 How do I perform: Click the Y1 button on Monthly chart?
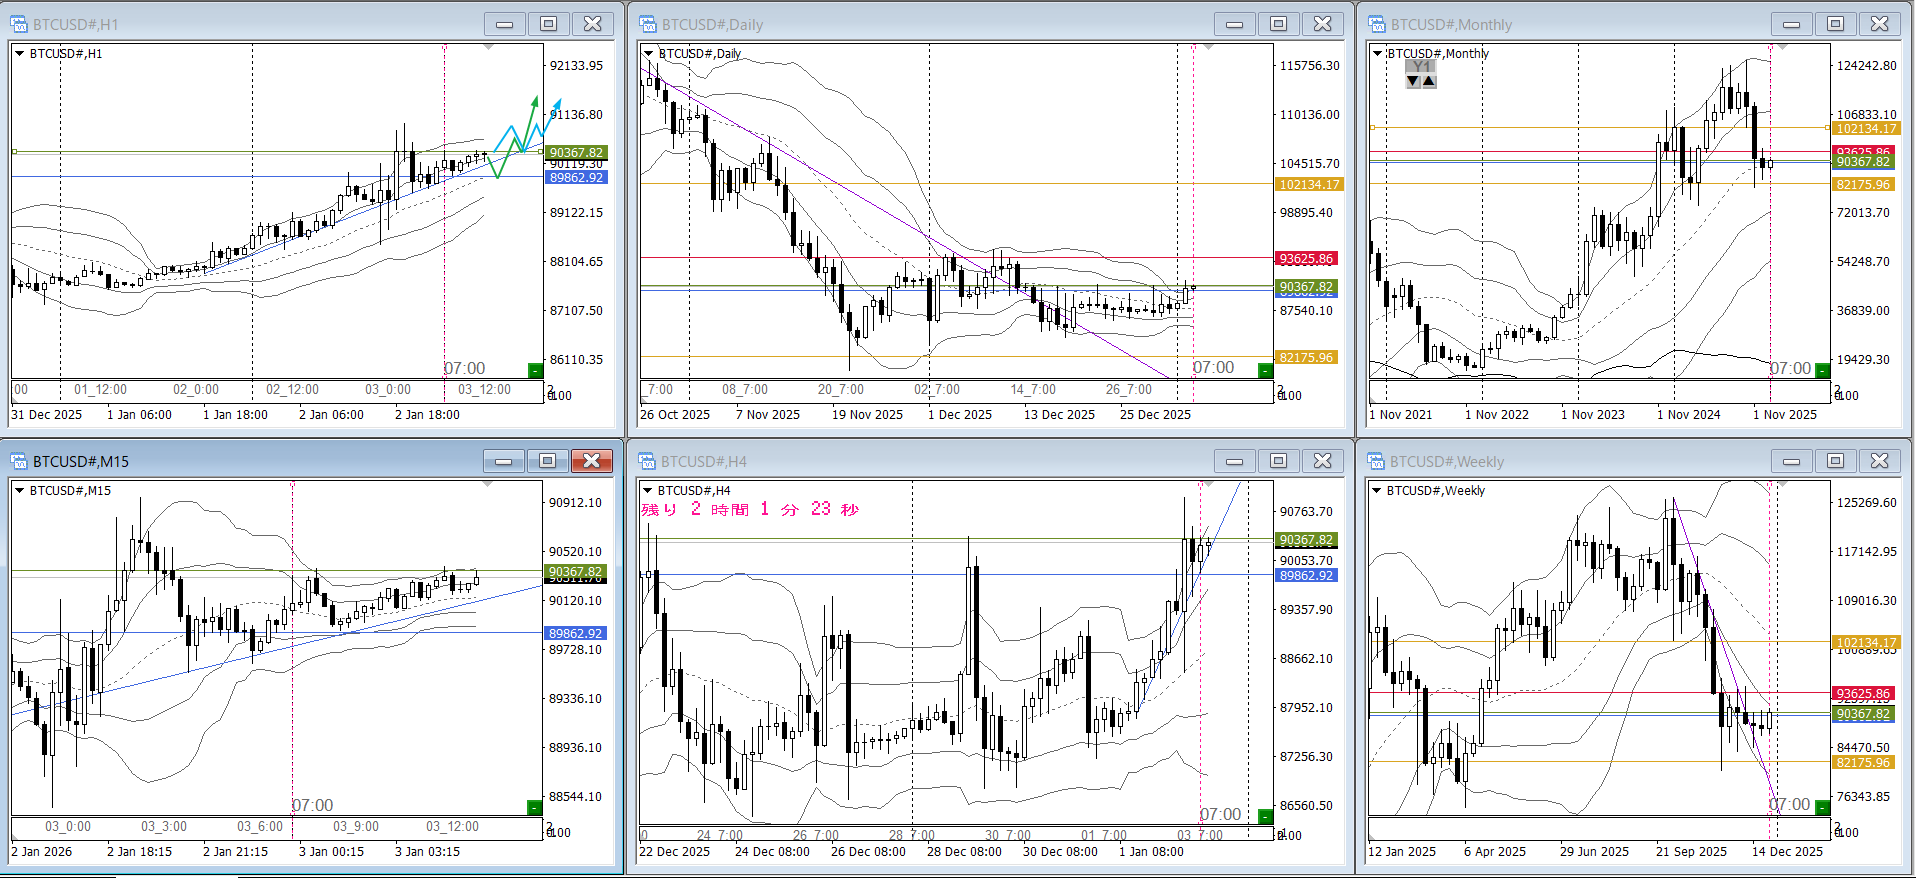(1421, 67)
